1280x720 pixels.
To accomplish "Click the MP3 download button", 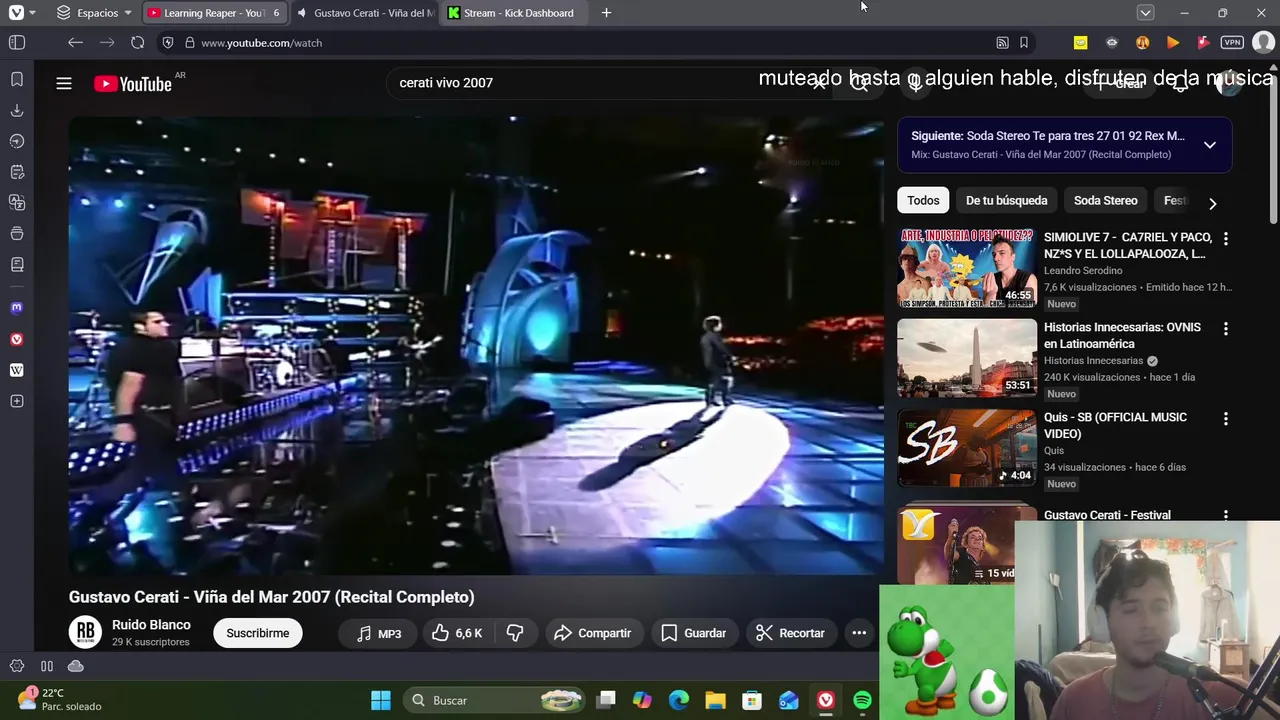I will pyautogui.click(x=379, y=633).
